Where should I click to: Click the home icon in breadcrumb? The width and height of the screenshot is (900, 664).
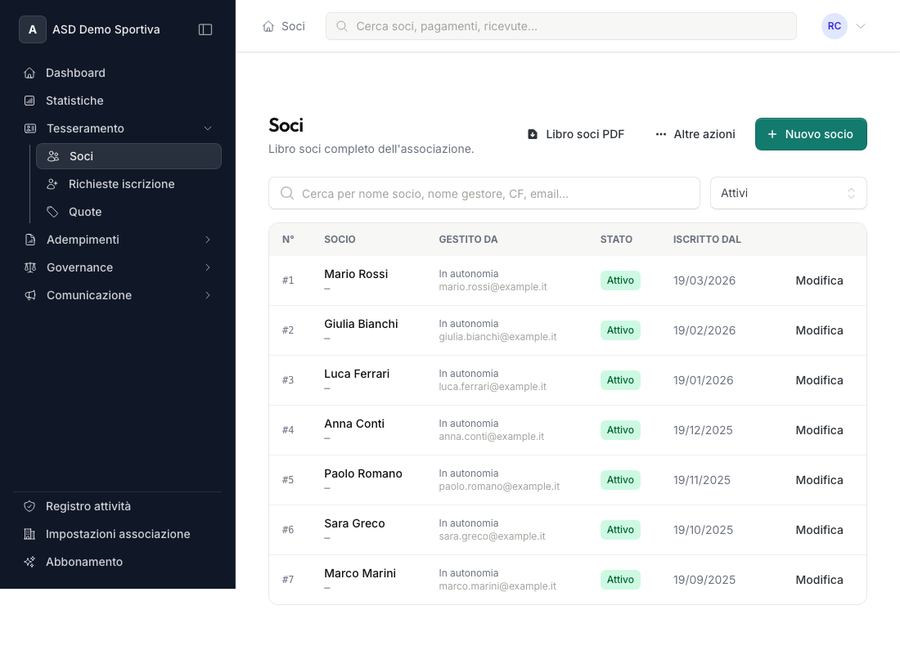pos(268,26)
